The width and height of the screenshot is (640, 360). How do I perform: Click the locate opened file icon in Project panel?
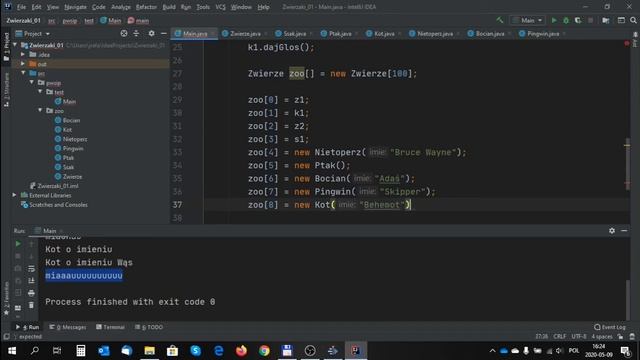(x=124, y=33)
